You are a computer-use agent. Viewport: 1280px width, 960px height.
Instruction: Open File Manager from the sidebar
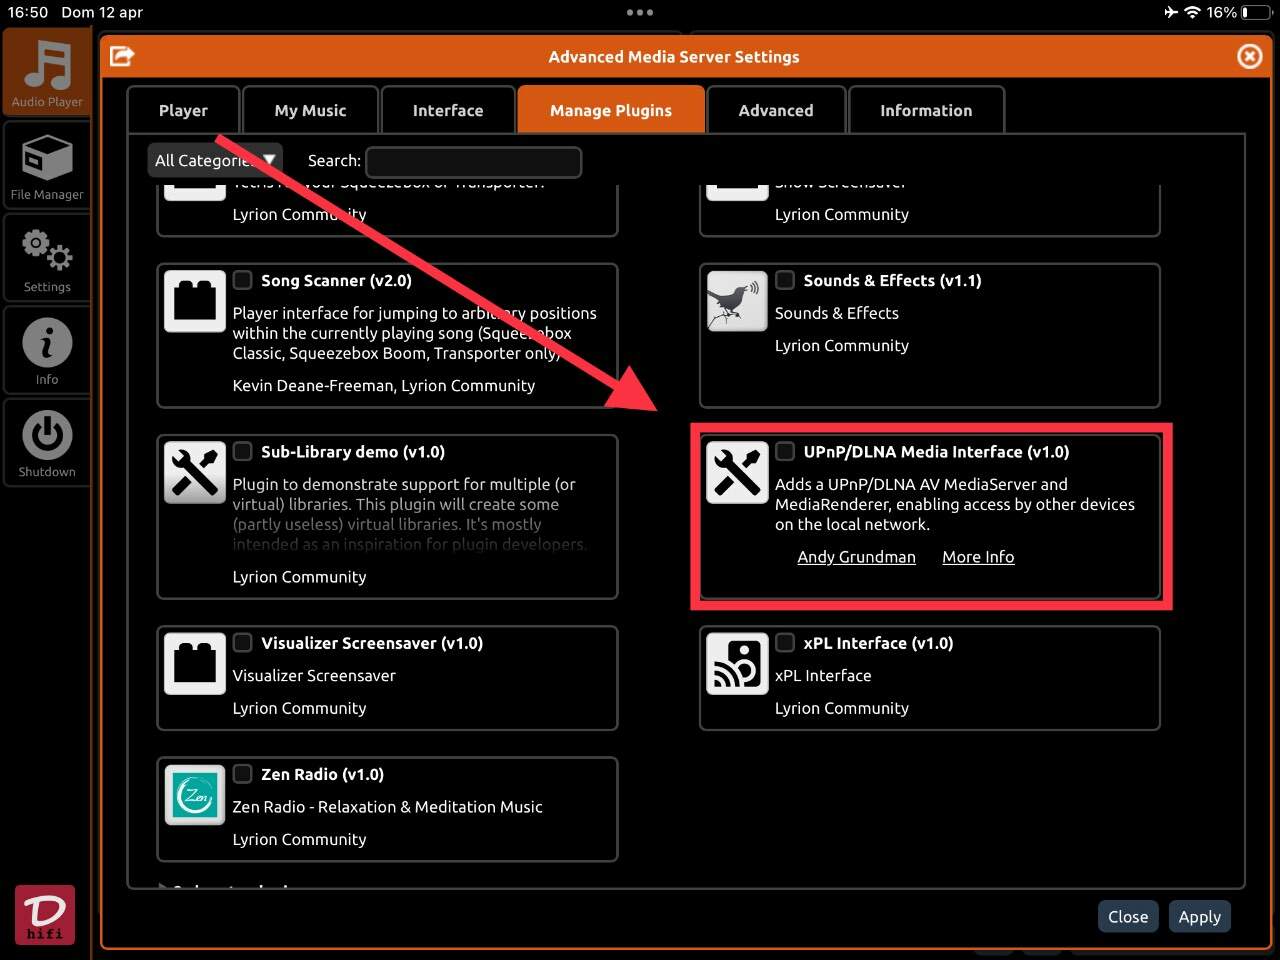coord(47,165)
